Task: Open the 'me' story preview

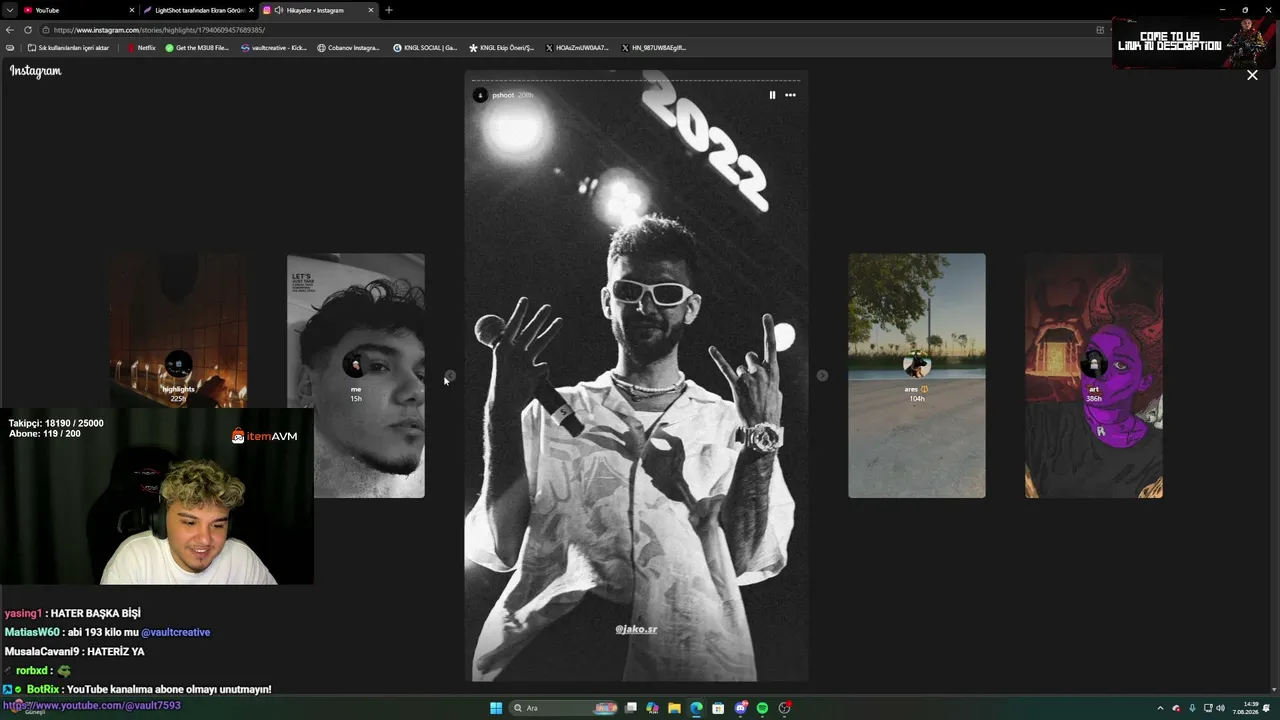Action: pos(356,375)
